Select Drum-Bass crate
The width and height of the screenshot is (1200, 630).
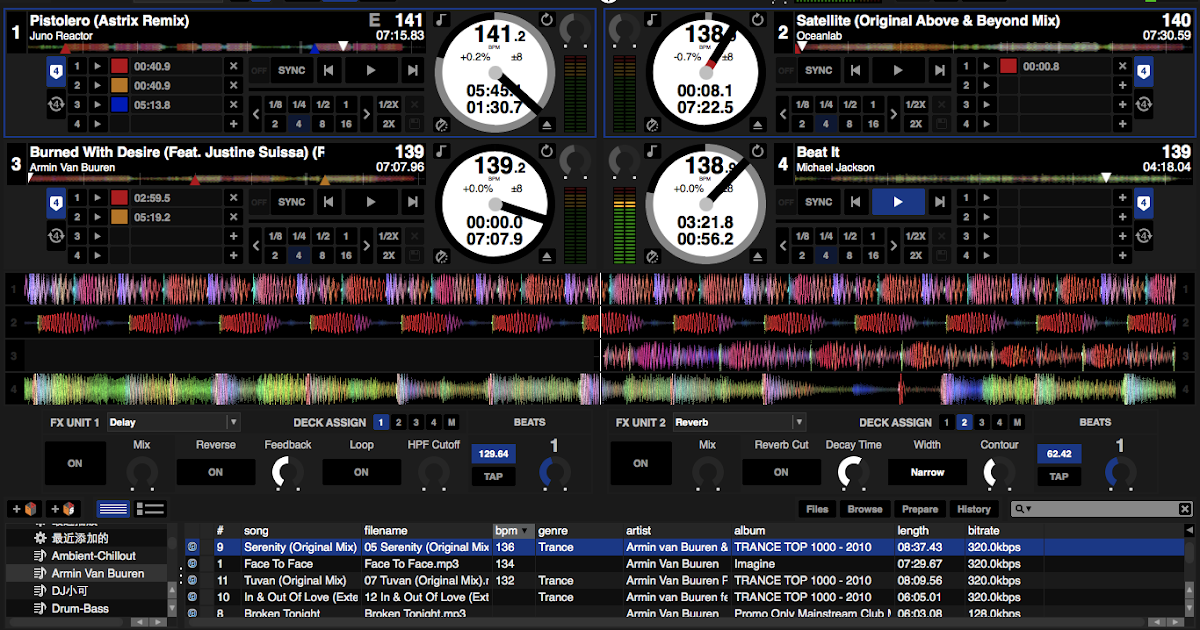coord(88,608)
